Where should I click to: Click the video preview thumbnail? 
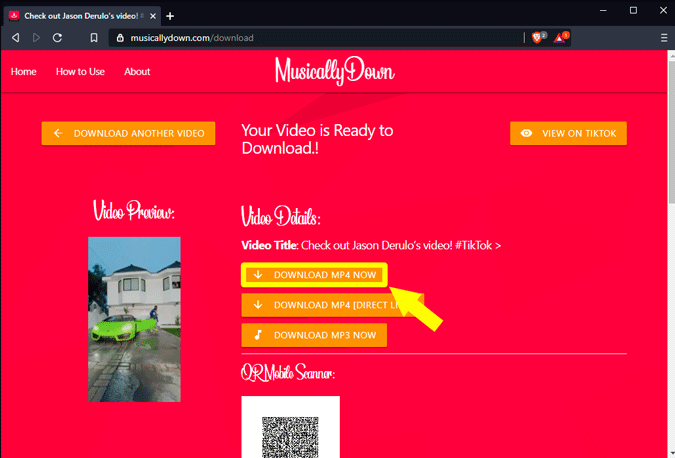point(134,319)
